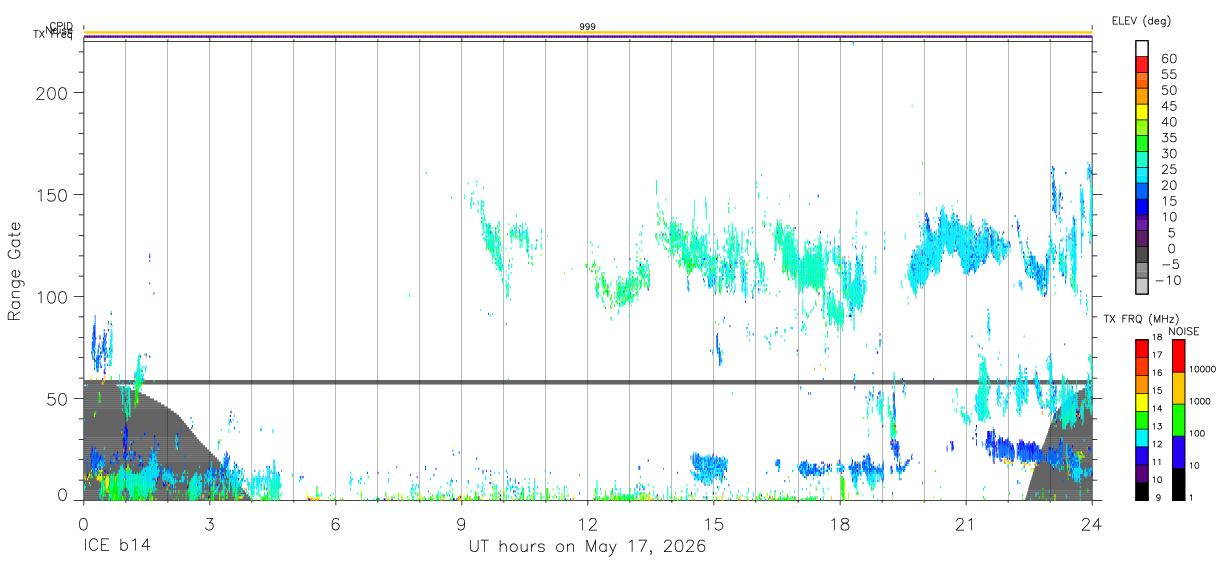The height and width of the screenshot is (567, 1228).
Task: Click the TX FRQ black band between 9 and 10
Action: 1142,490
